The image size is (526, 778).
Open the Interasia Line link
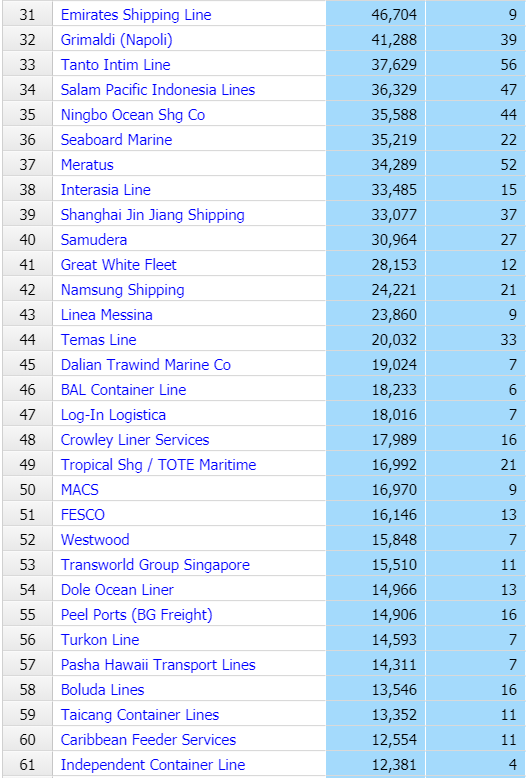[106, 190]
